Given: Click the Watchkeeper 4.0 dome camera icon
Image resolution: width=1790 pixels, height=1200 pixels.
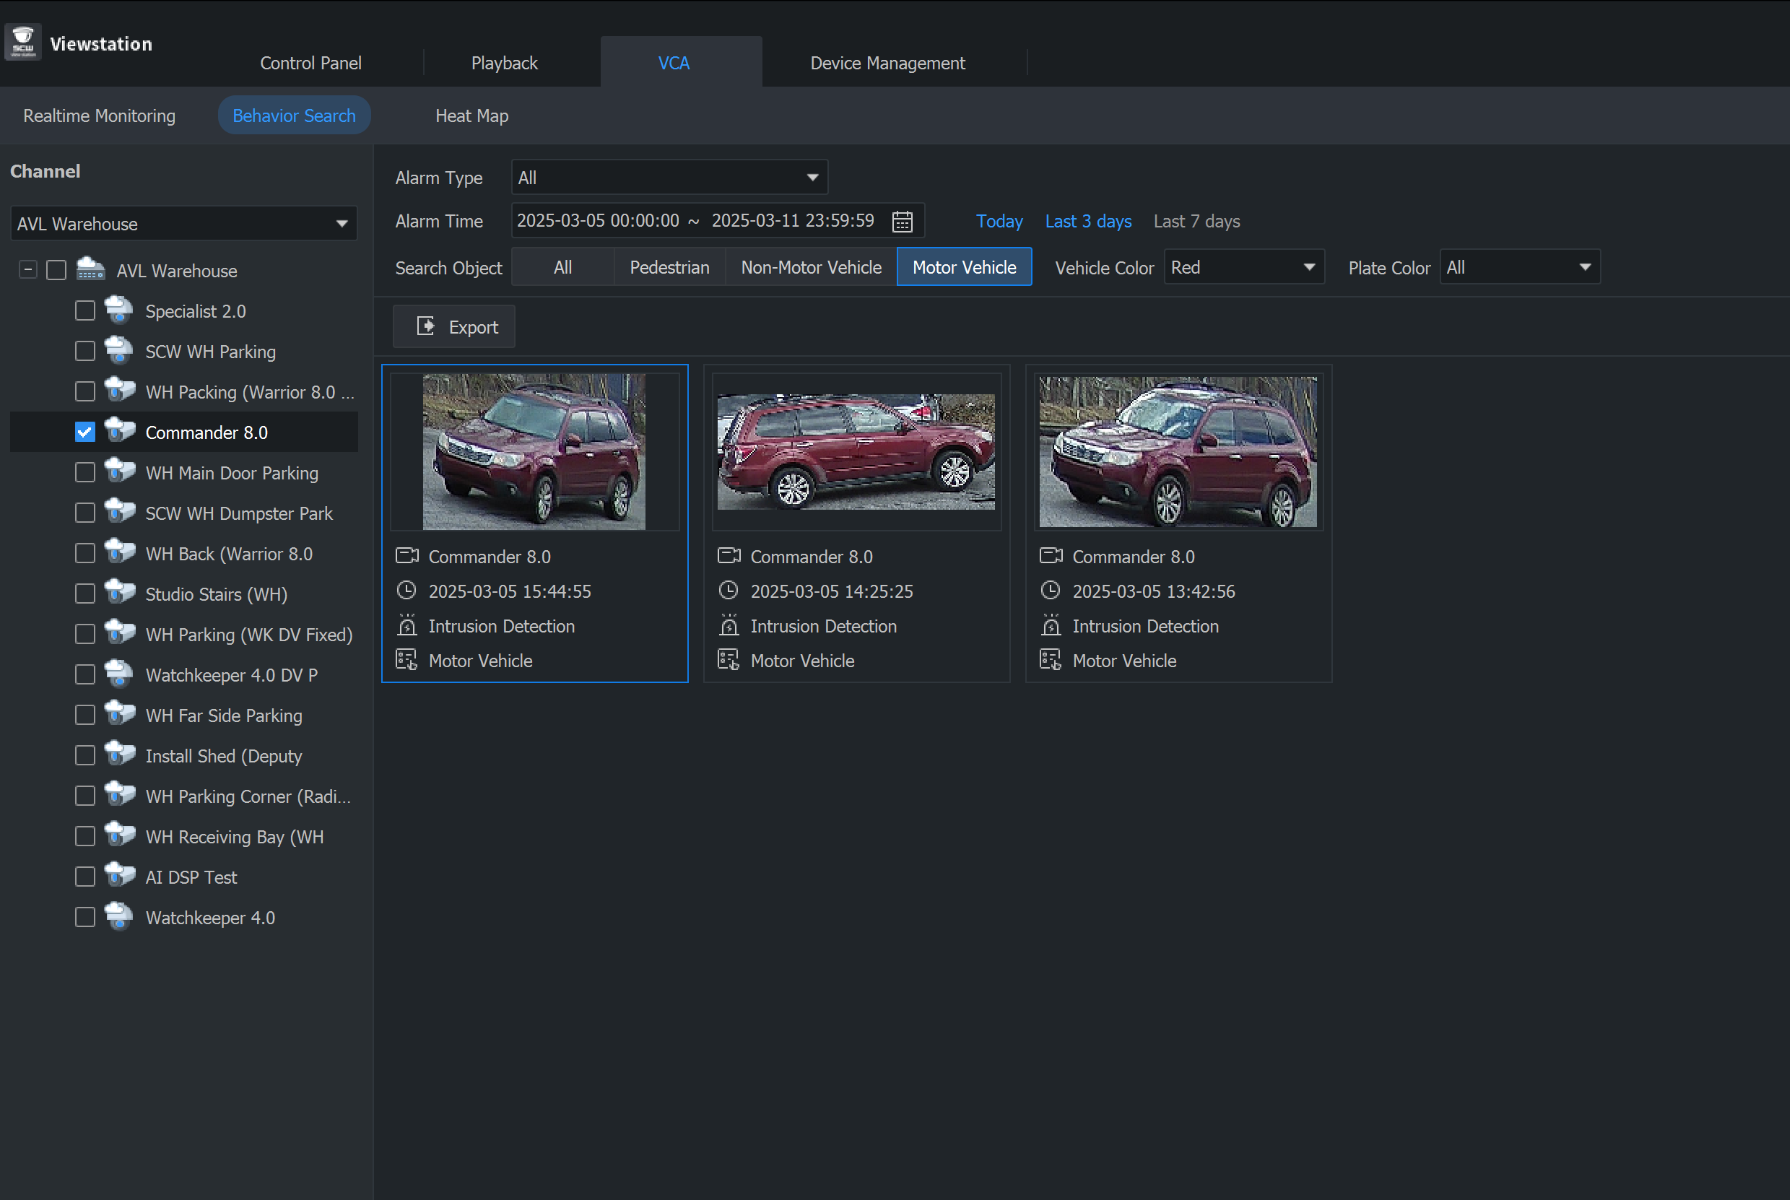Looking at the screenshot, I should [x=119, y=917].
